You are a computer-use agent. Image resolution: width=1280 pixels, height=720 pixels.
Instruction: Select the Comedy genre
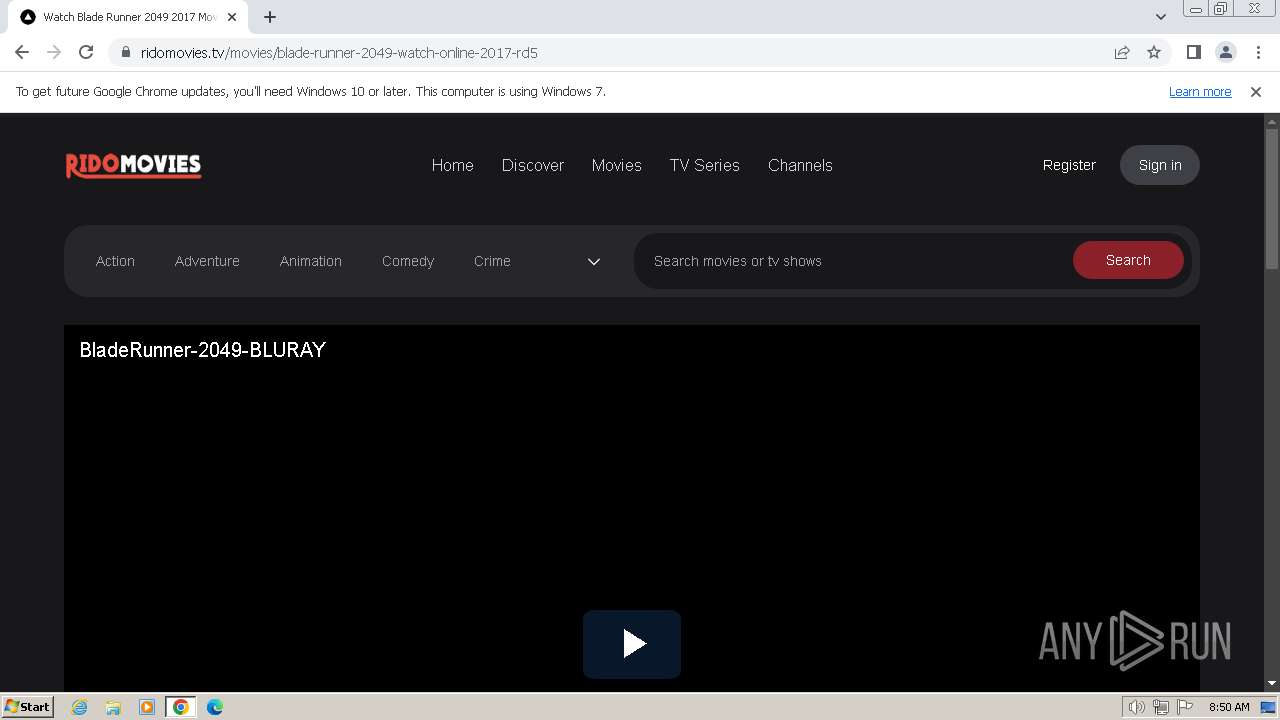408,261
